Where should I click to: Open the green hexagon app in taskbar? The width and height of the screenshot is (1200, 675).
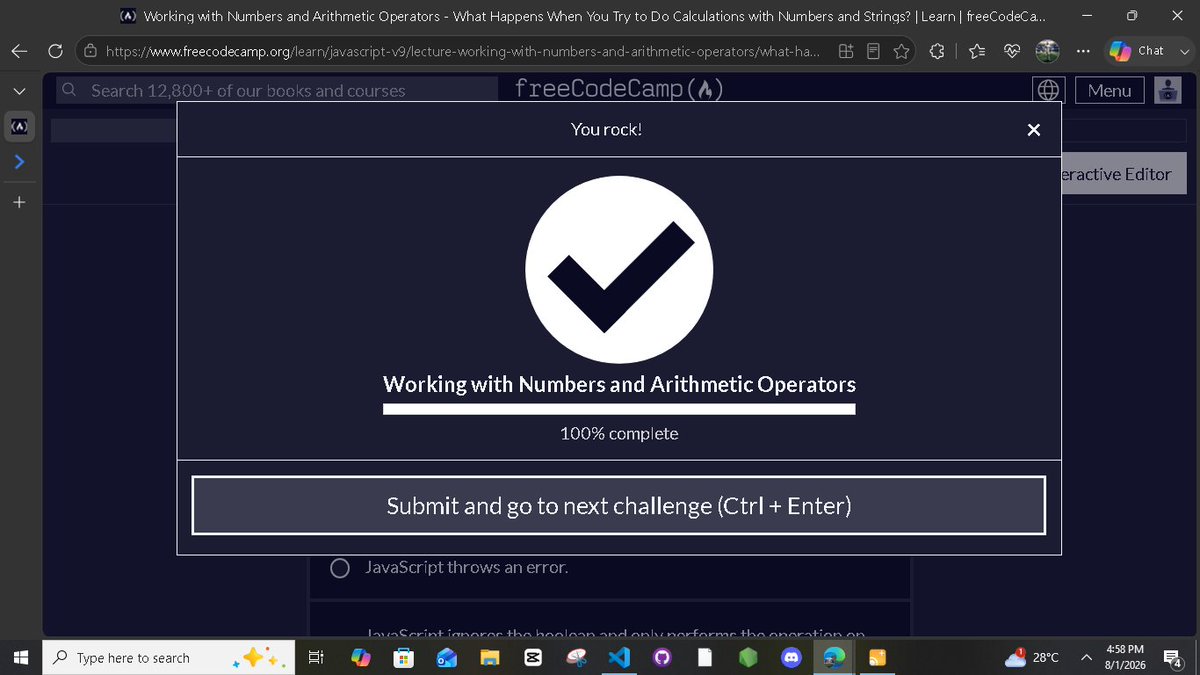pyautogui.click(x=748, y=657)
